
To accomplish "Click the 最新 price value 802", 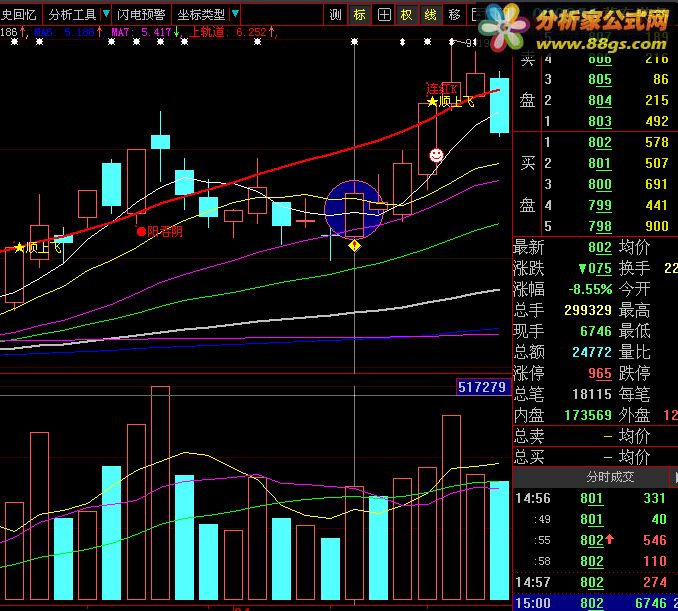I will [x=600, y=248].
